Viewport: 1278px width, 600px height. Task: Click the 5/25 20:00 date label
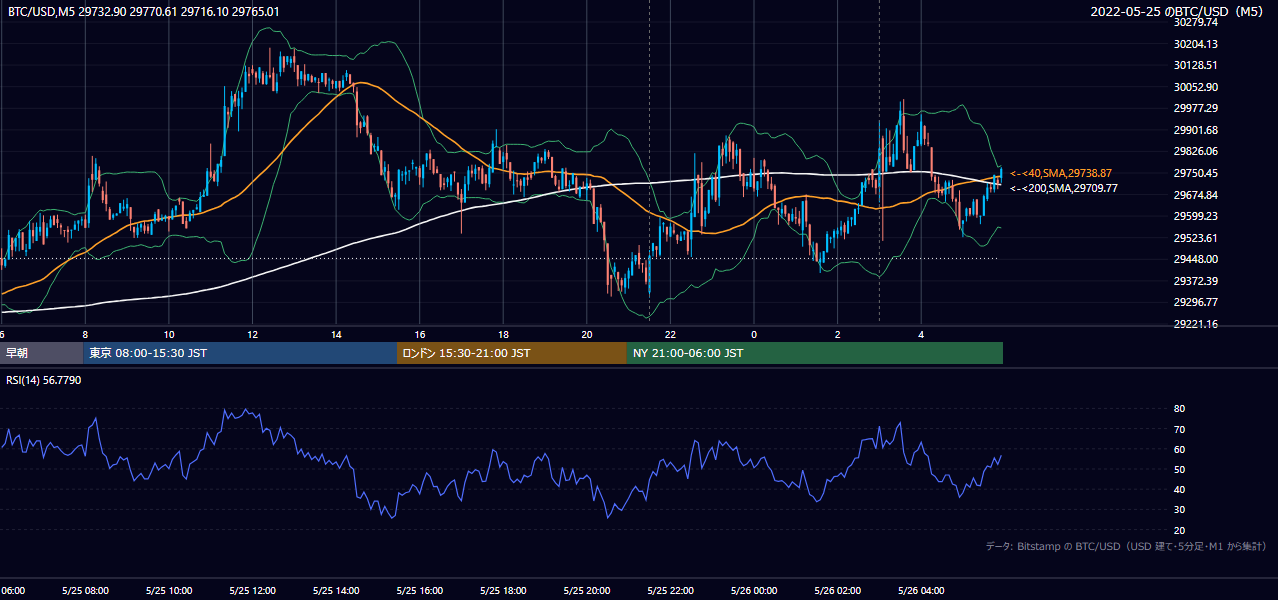587,591
